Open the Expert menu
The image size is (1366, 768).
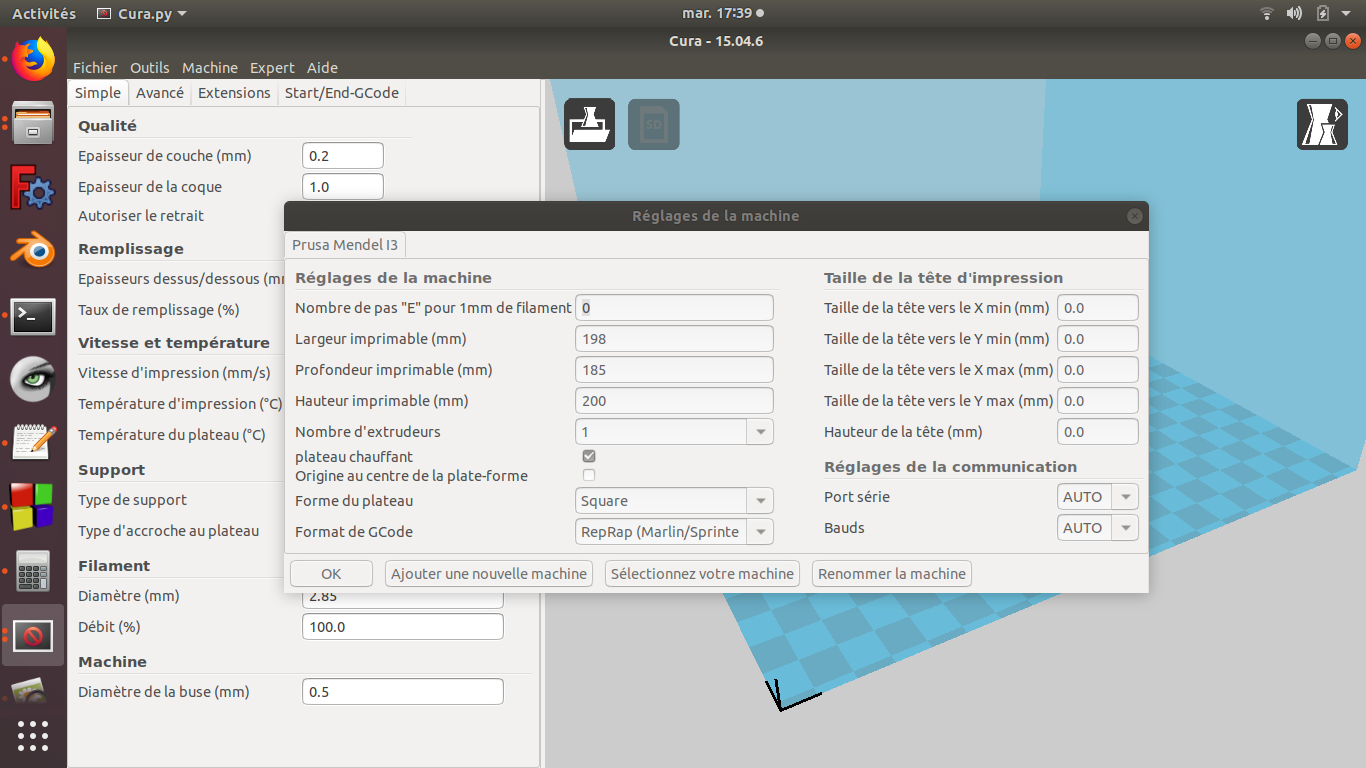272,68
